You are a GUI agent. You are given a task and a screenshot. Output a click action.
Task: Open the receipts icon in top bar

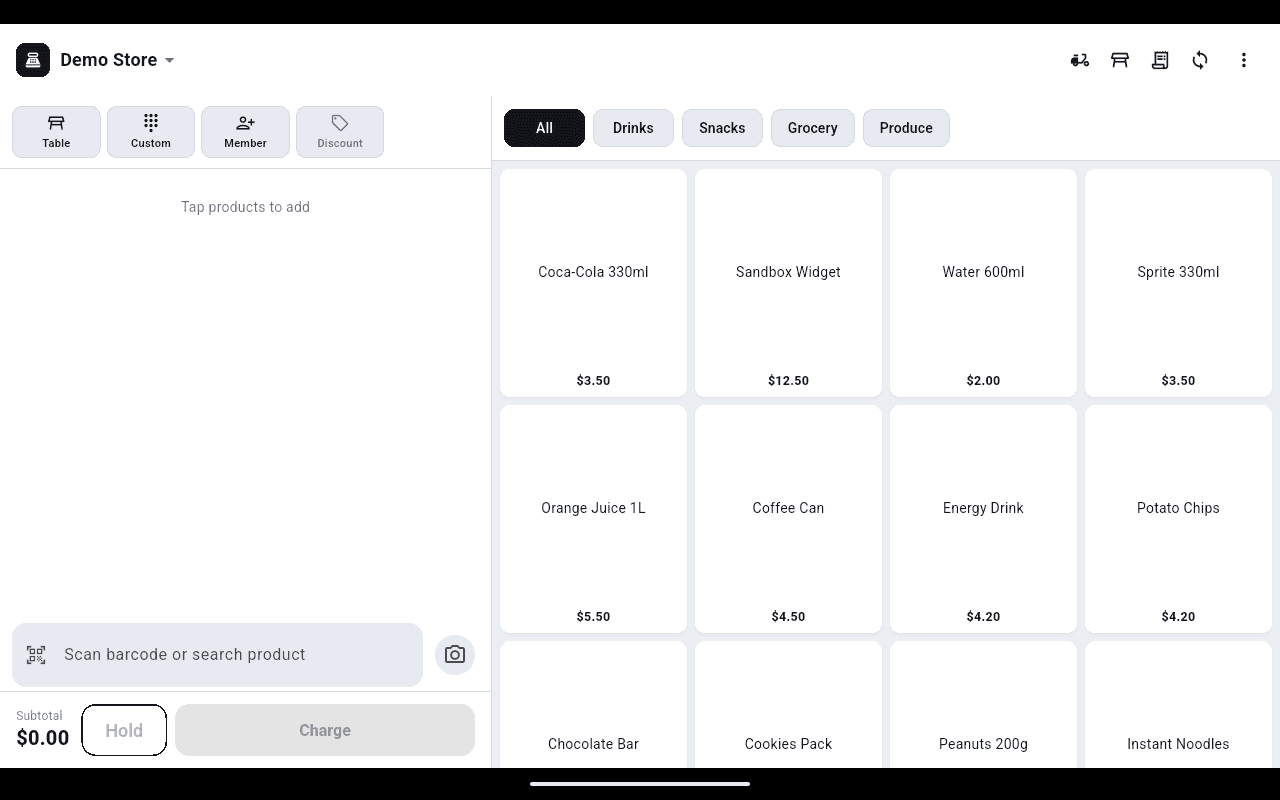1160,60
